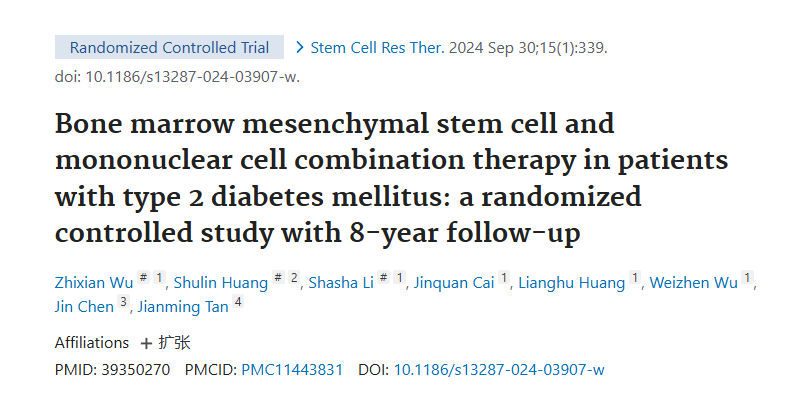Screen dimensions: 811x400
Task: Open the DOI 10.1186/s13287-024-03907-w link
Action: point(498,370)
